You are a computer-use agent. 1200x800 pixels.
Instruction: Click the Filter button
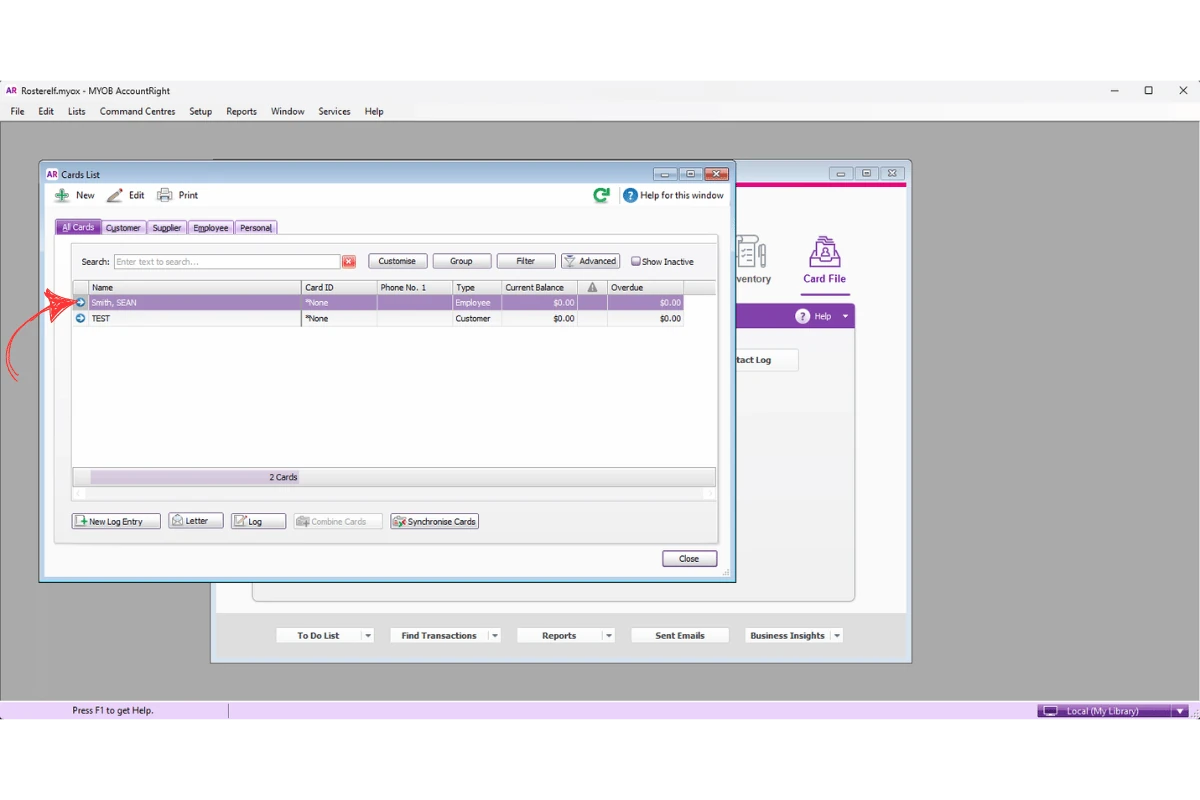click(x=526, y=261)
